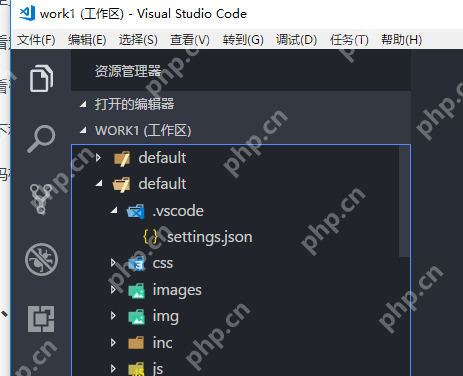Image resolution: width=463 pixels, height=376 pixels.
Task: Select the css folder label
Action: pyautogui.click(x=163, y=264)
